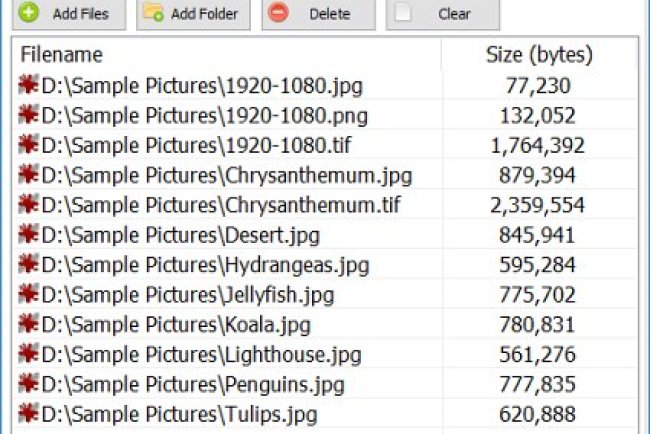
Task: Click the file icon beside Koala.jpg
Action: click(28, 324)
